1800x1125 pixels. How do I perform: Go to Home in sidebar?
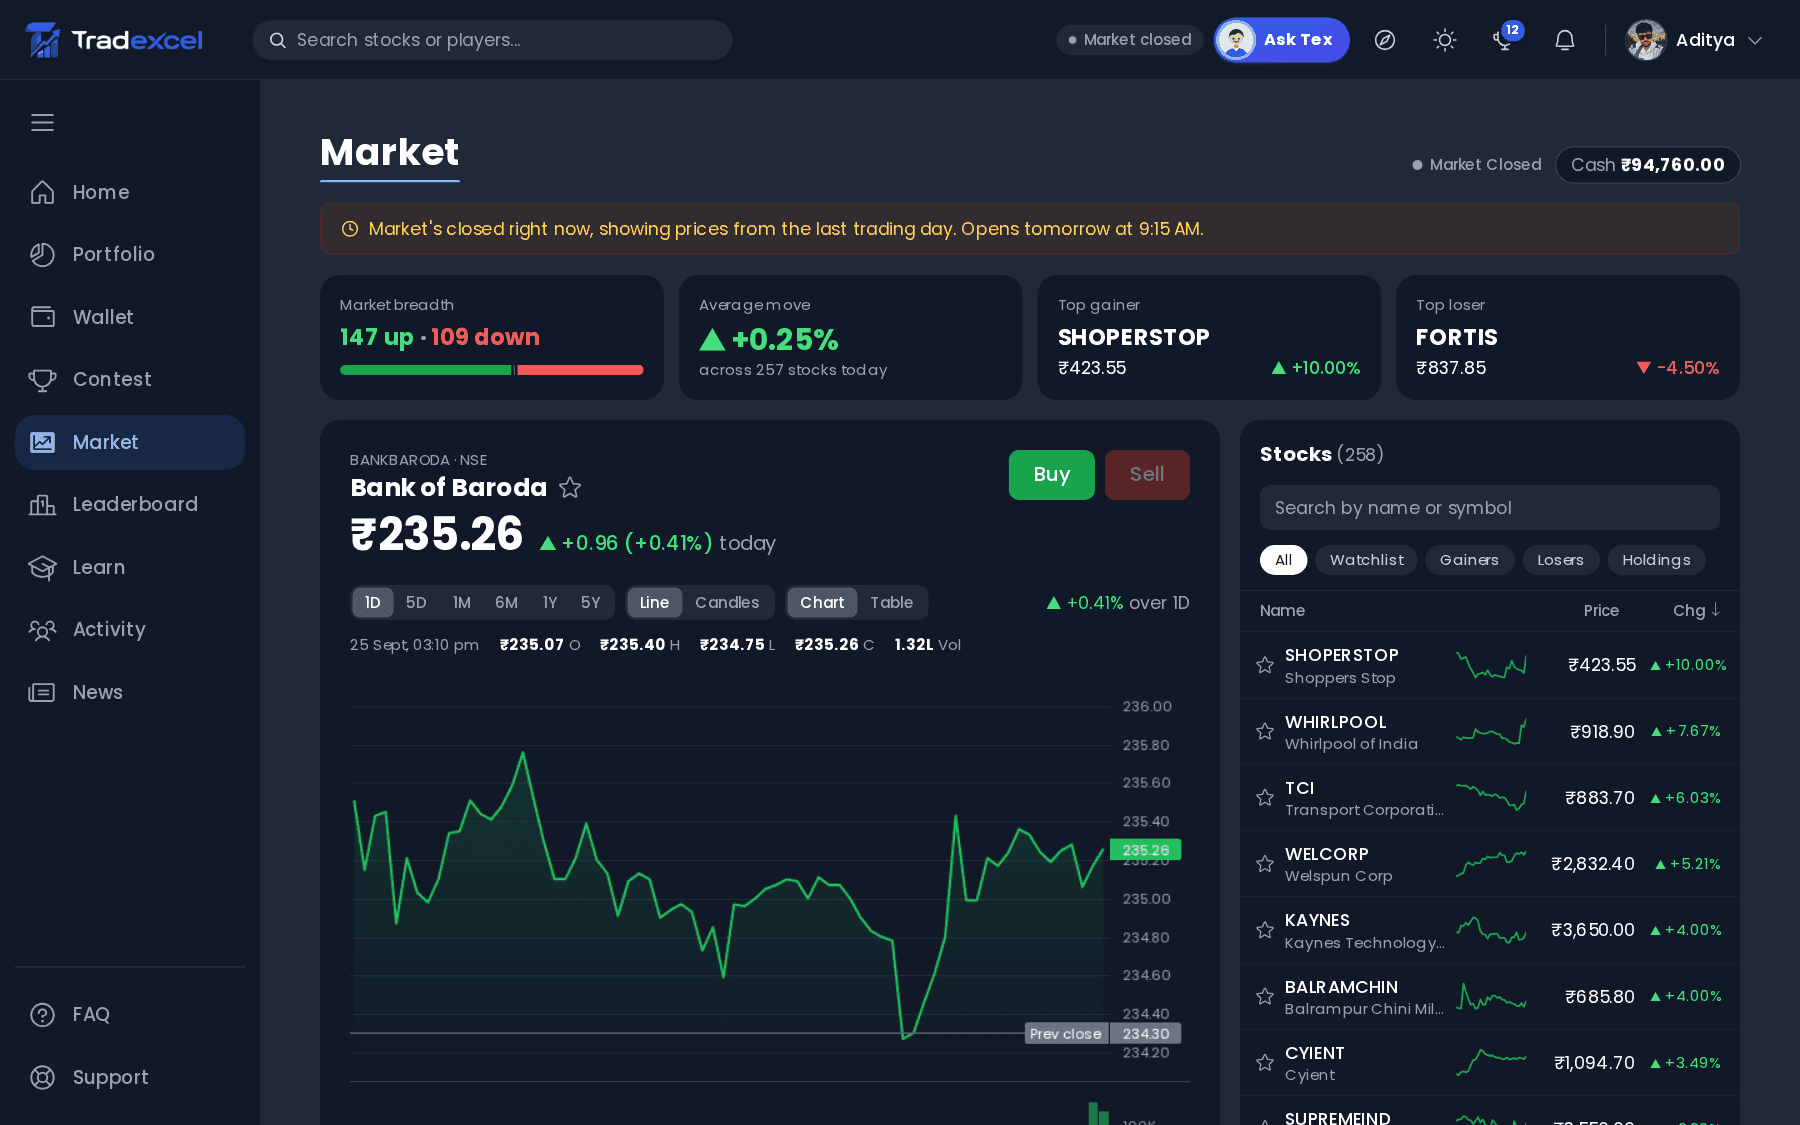[x=130, y=192]
